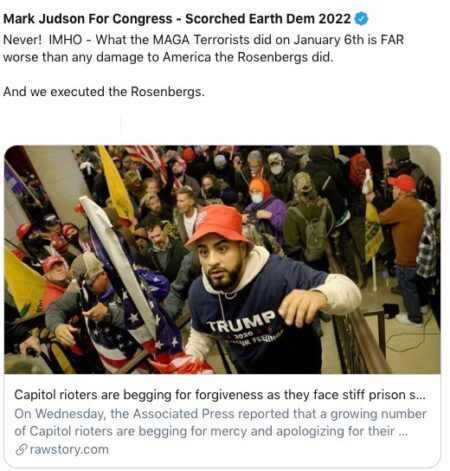Image resolution: width=450 pixels, height=471 pixels.
Task: Open Mark Judson For Congress profile name
Action: pyautogui.click(x=87, y=19)
